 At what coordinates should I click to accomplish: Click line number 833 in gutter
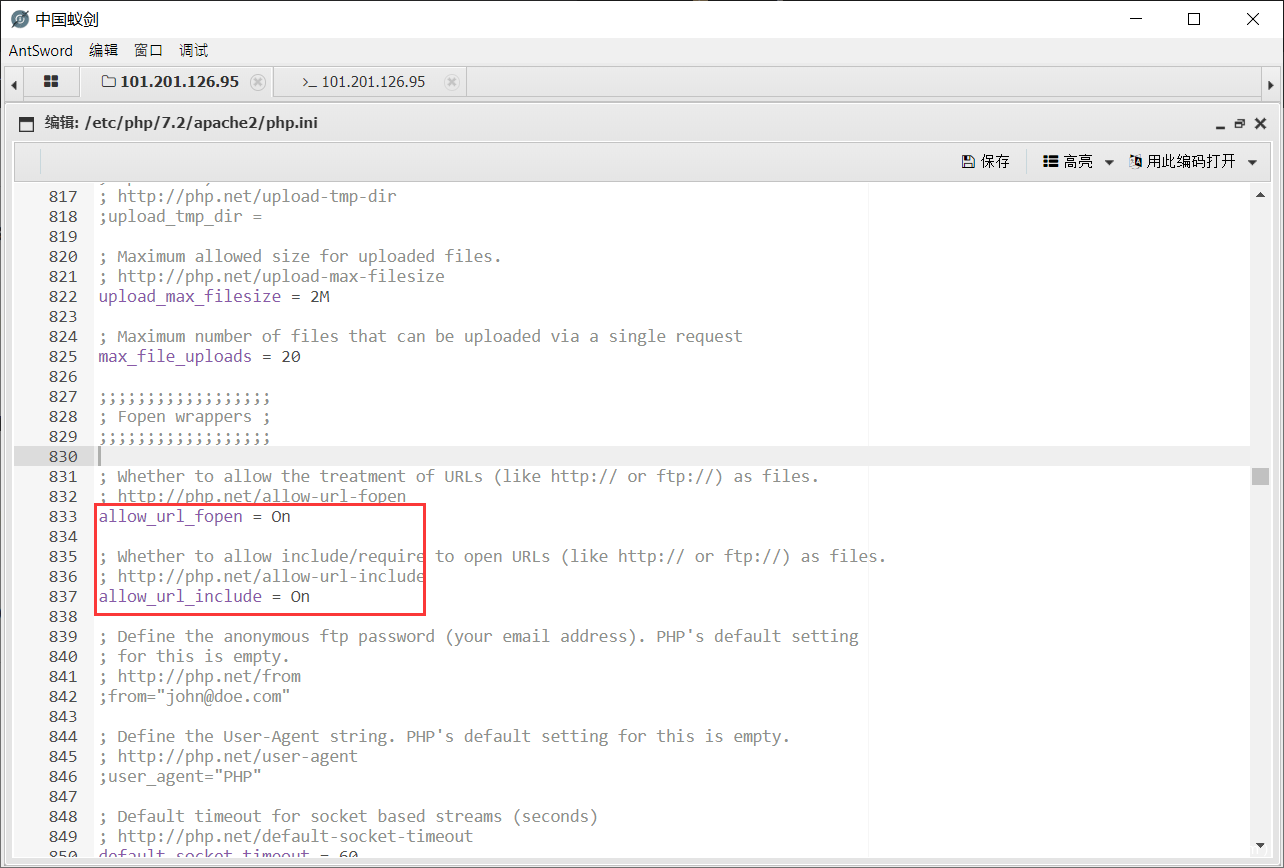tap(63, 517)
